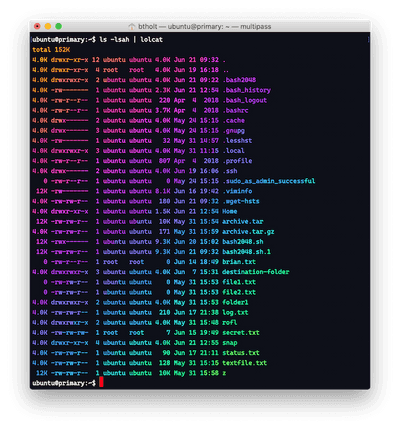This screenshot has height=429, width=400.
Task: Click the '.bashrc' file entry
Action: [x=235, y=110]
